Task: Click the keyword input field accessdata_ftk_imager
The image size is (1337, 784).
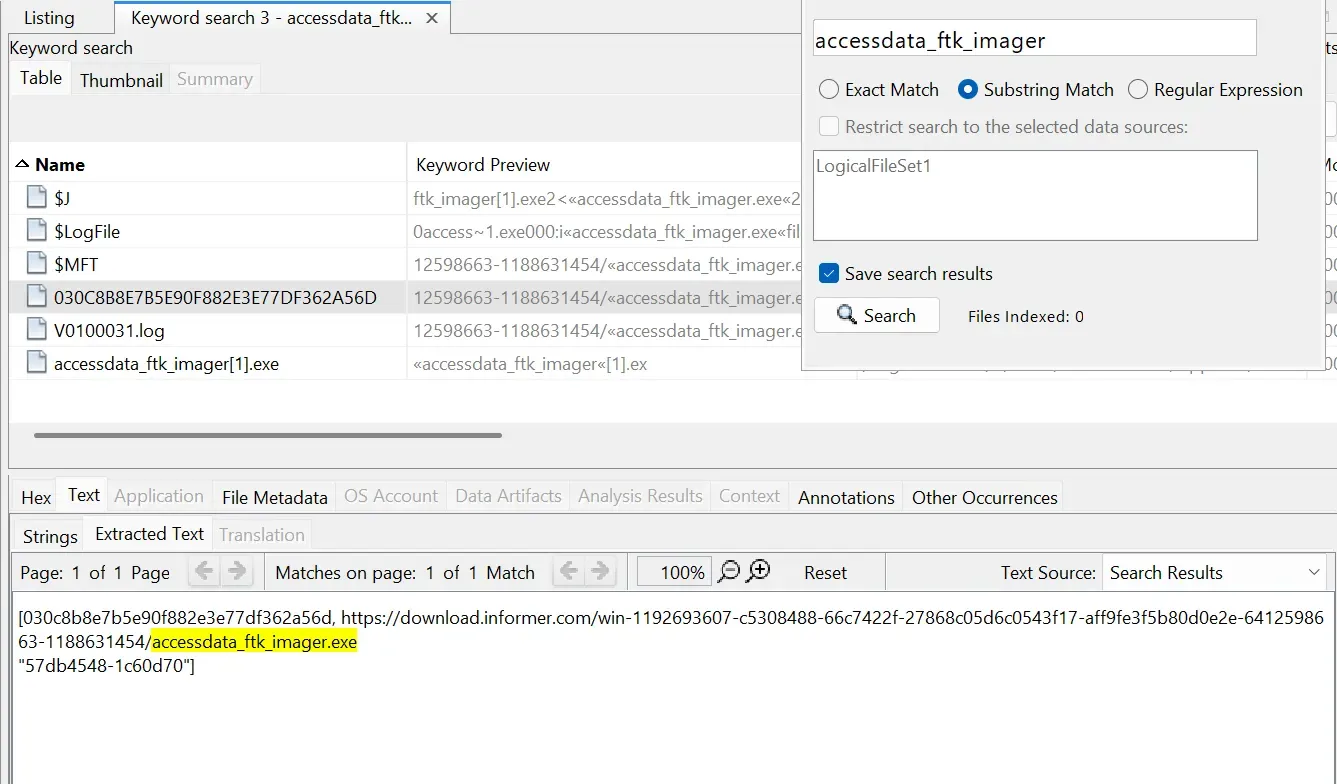Action: pos(1034,40)
